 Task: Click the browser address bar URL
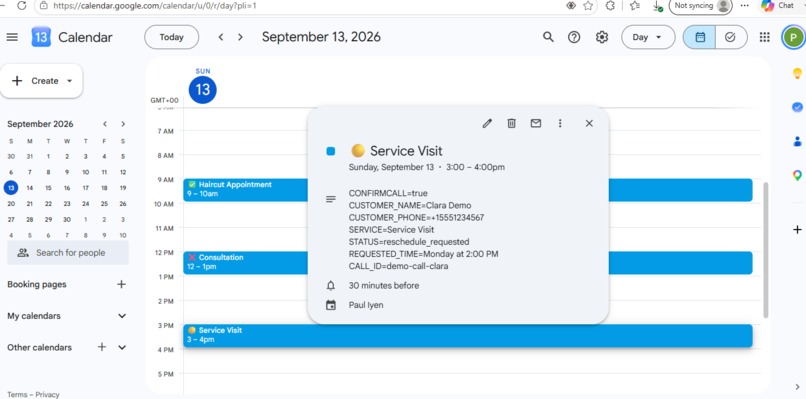click(155, 6)
